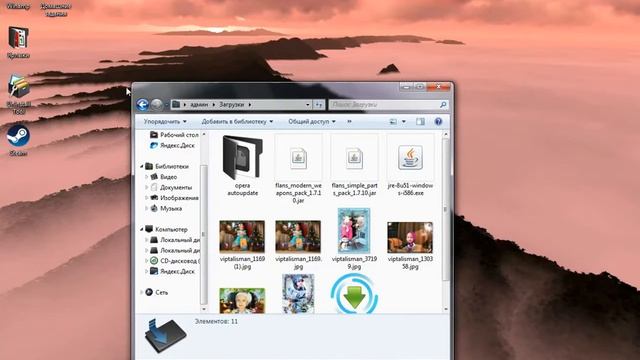The image size is (640, 360).
Task: Open the Упорядочить menu
Action: [x=165, y=121]
